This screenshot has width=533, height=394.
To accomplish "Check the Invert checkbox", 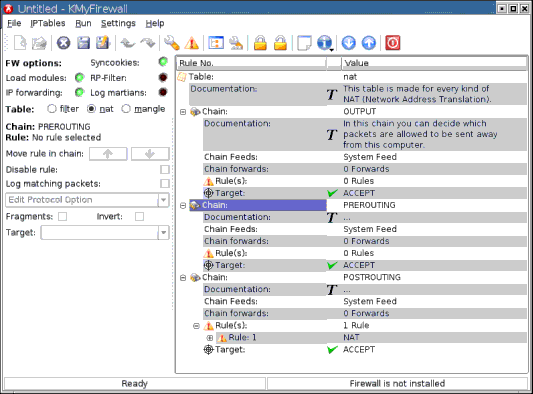I will pos(139,217).
